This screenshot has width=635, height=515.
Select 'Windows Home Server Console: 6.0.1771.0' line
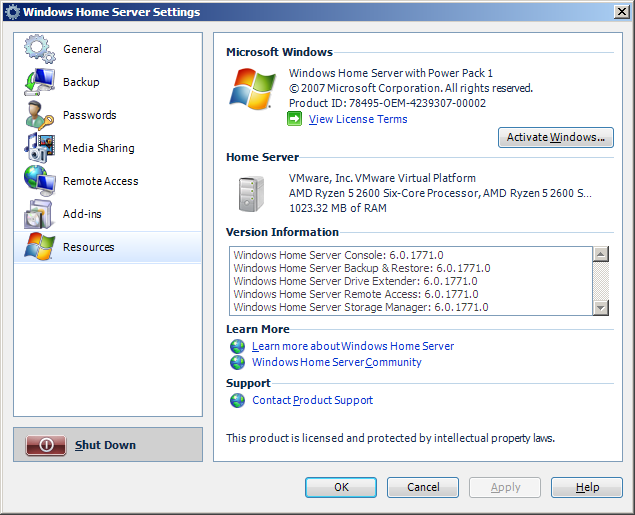(x=338, y=255)
